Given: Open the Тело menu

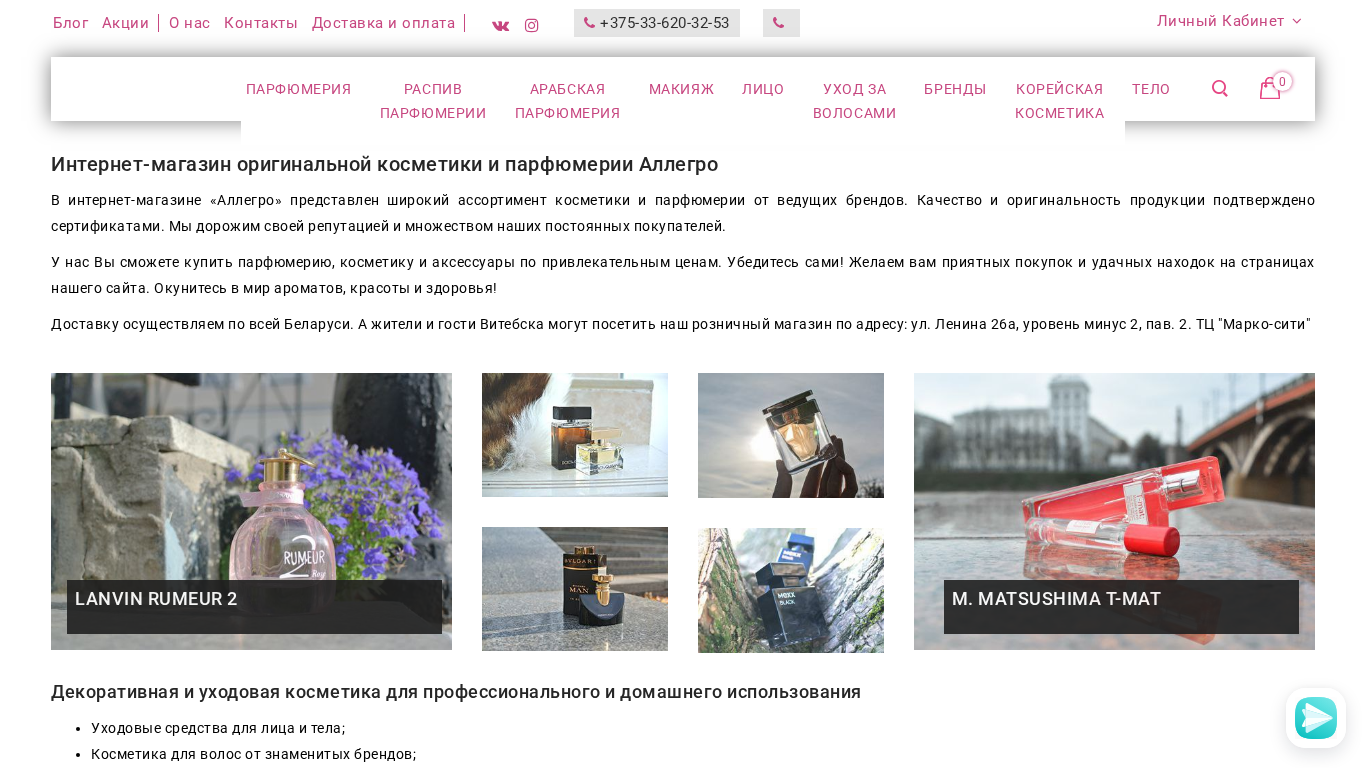Looking at the screenshot, I should [x=1151, y=89].
